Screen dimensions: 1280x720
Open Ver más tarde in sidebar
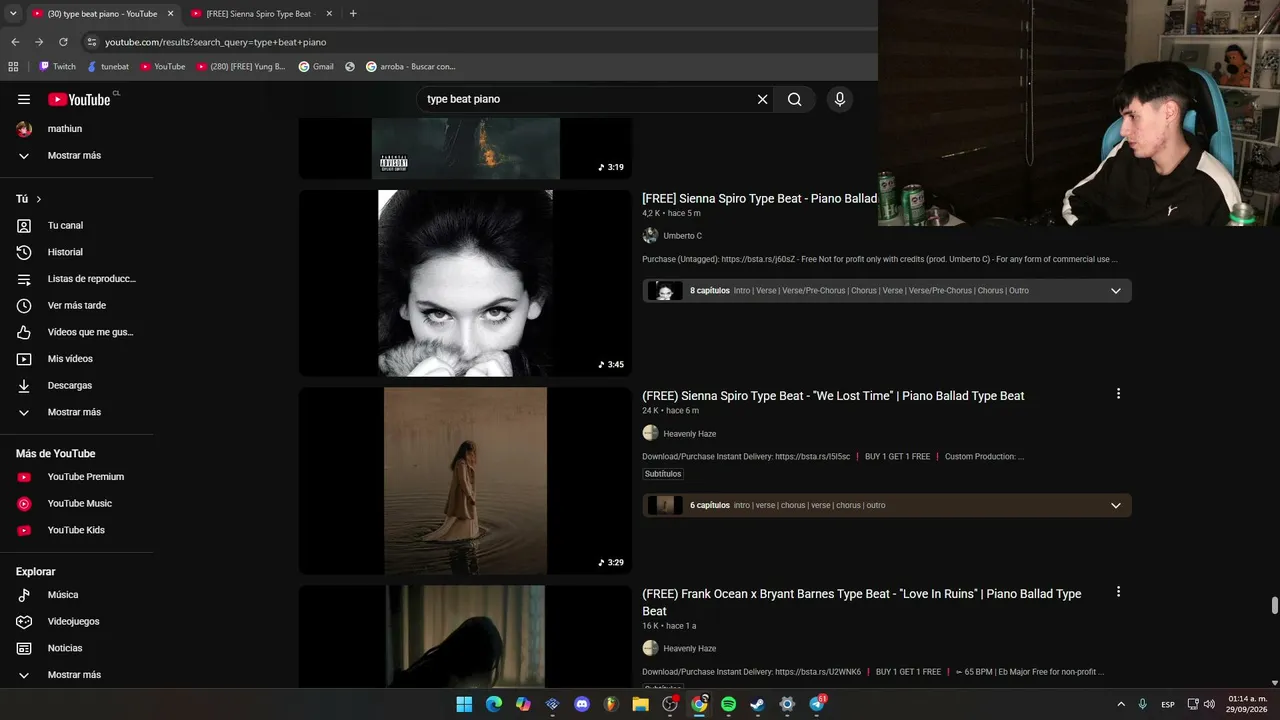[x=77, y=305]
